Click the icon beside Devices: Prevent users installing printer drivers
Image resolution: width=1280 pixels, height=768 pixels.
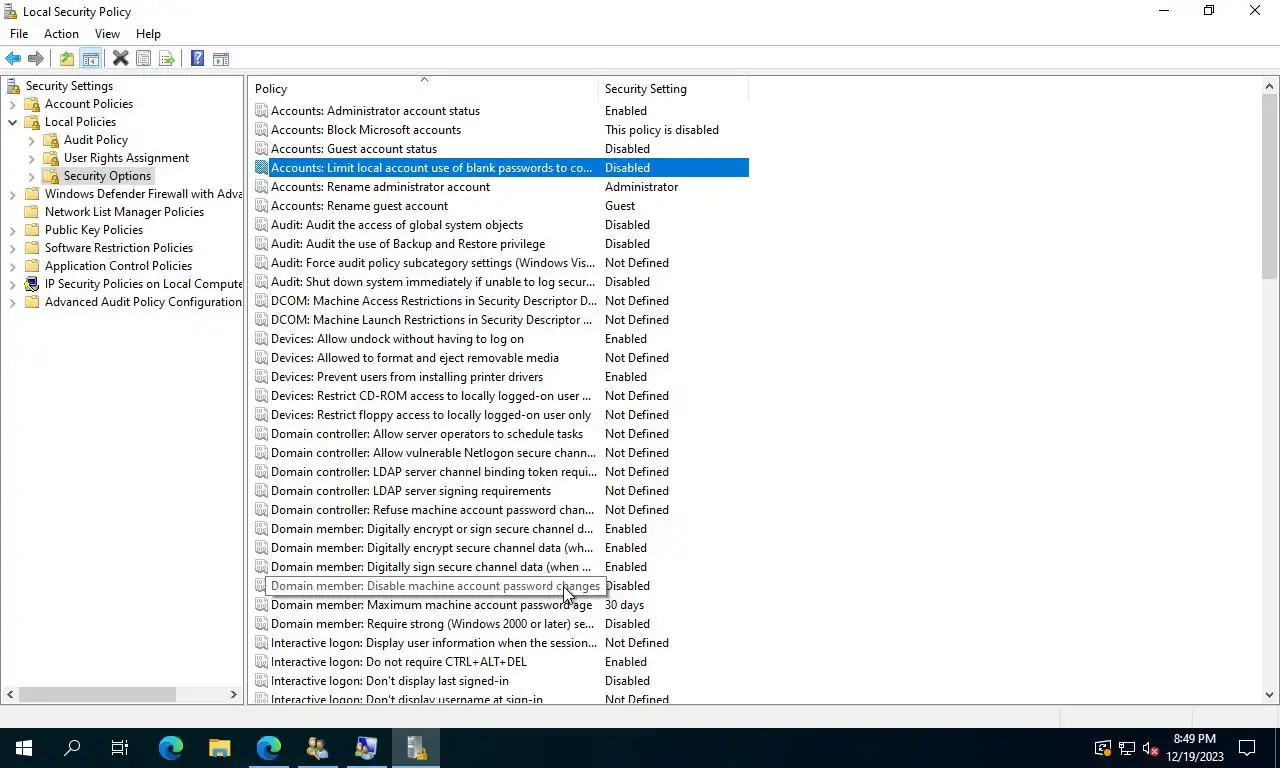click(x=261, y=377)
